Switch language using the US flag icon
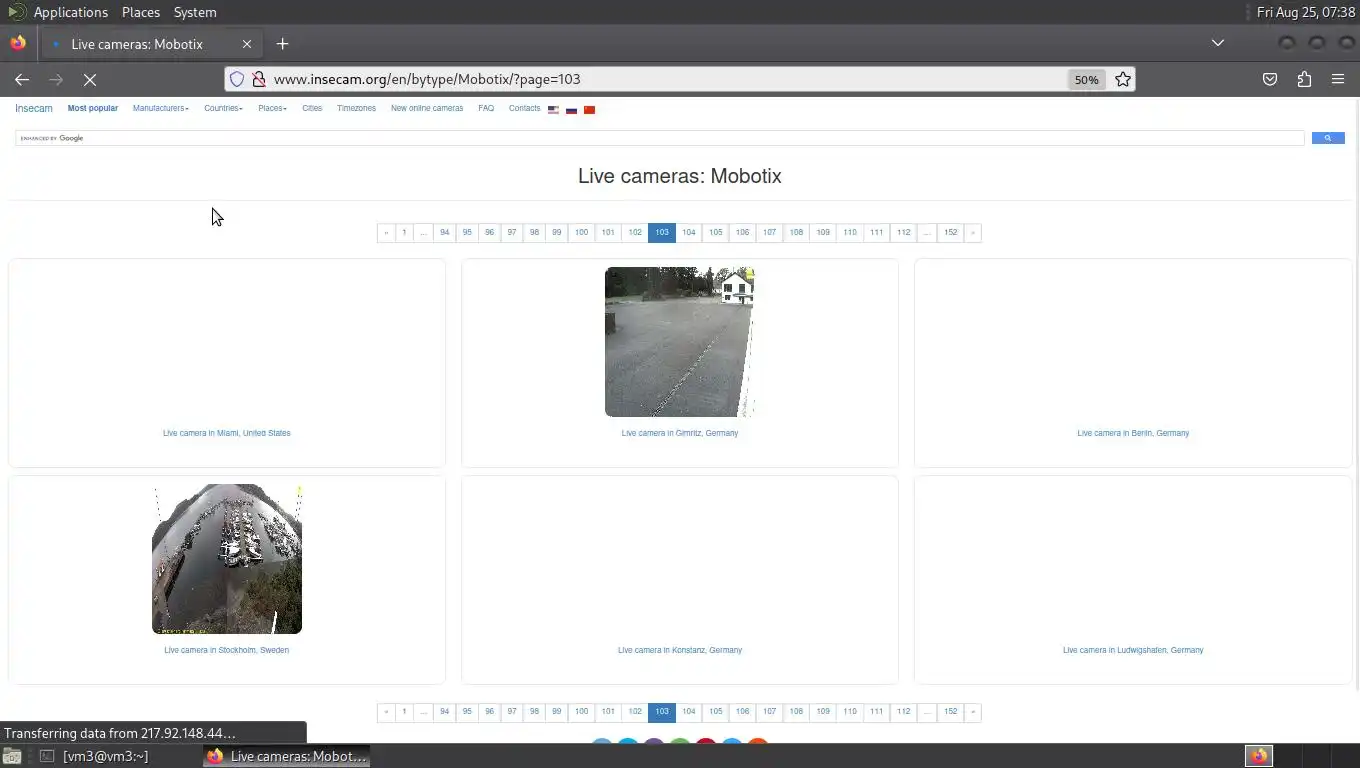This screenshot has width=1360, height=768. point(553,109)
